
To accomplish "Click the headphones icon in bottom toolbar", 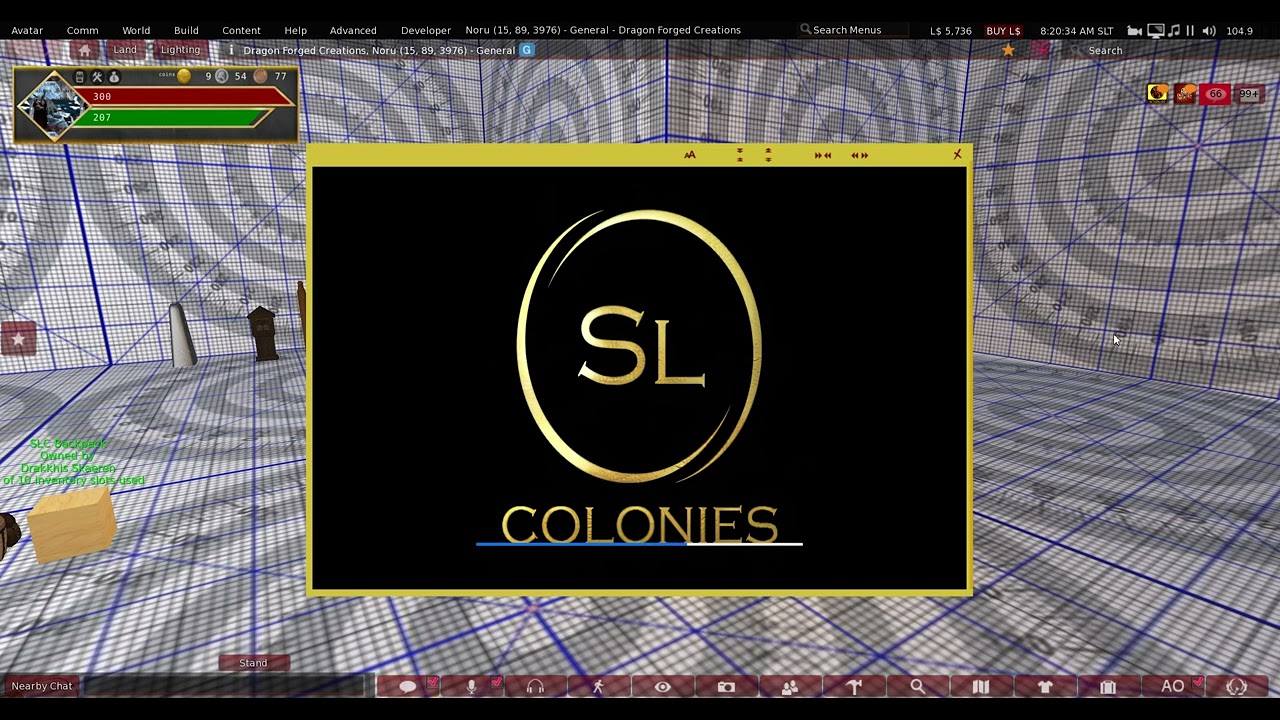I will pyautogui.click(x=535, y=687).
